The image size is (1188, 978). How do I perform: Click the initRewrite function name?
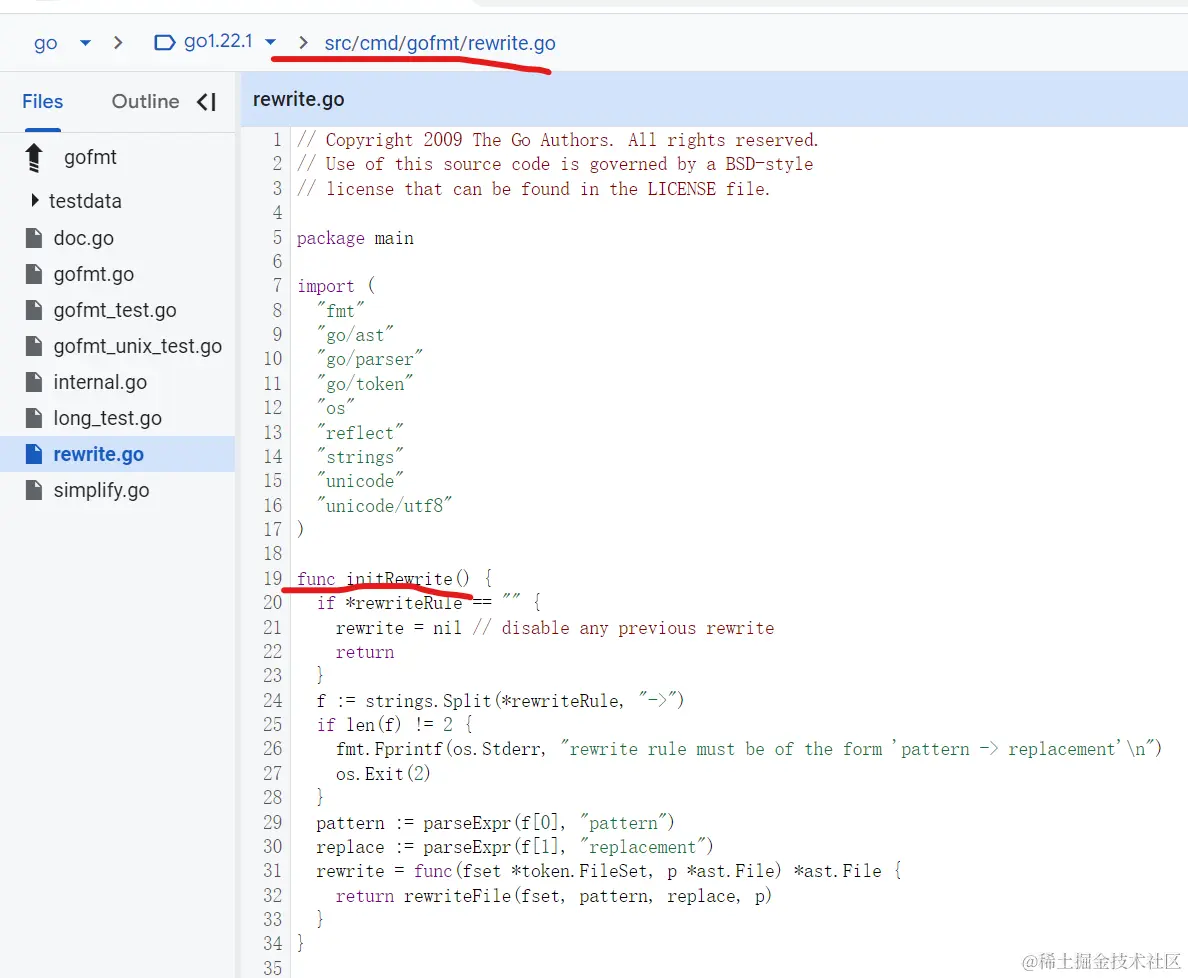click(399, 579)
